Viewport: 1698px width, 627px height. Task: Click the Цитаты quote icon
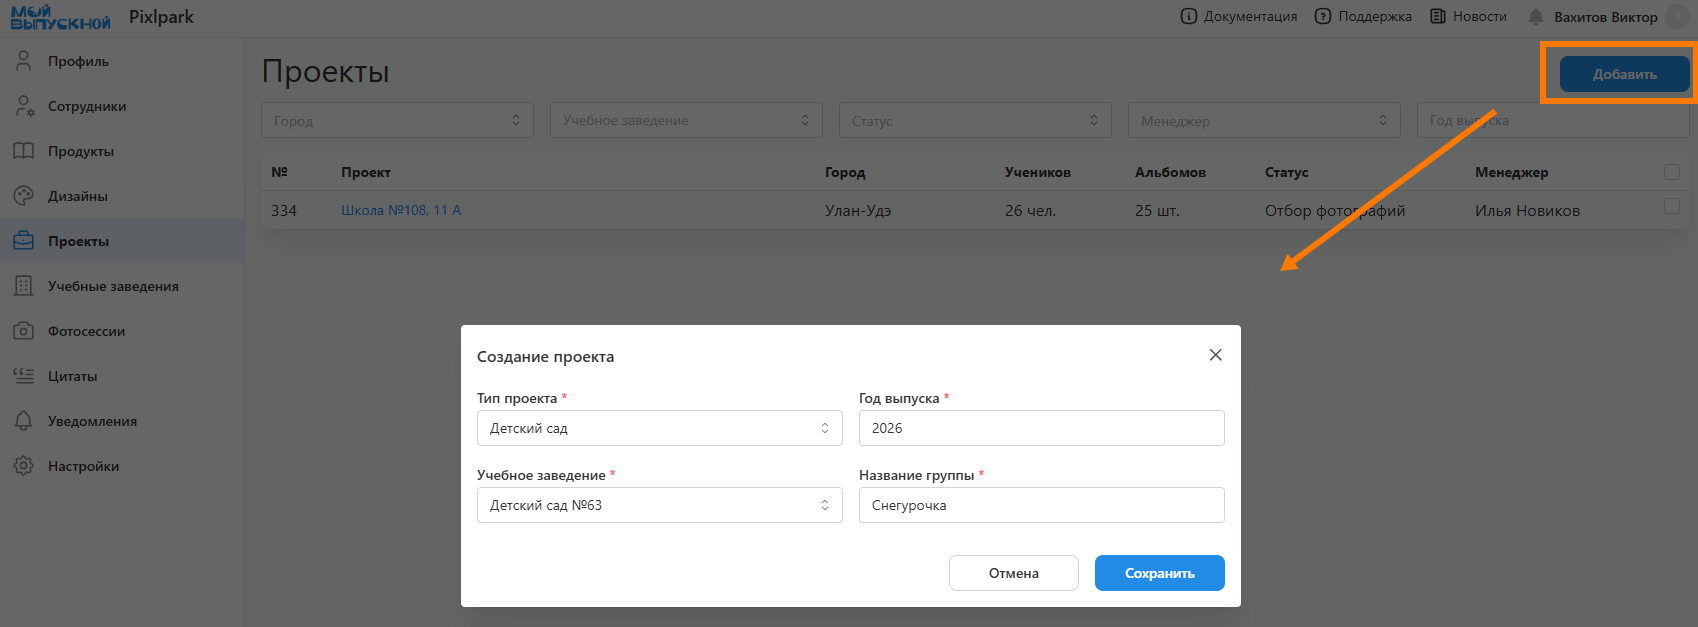(x=24, y=376)
